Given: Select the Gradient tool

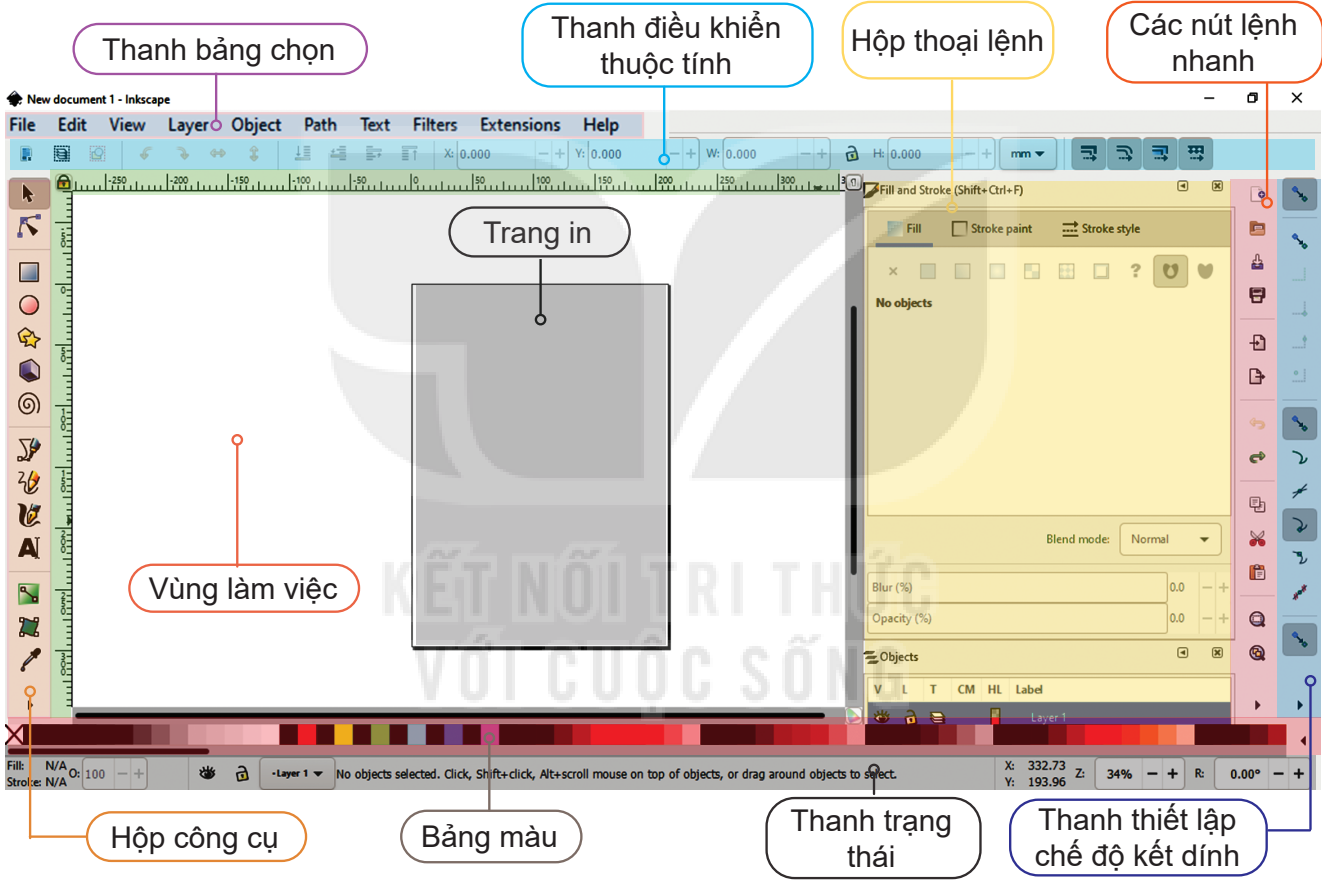Looking at the screenshot, I should click(29, 594).
